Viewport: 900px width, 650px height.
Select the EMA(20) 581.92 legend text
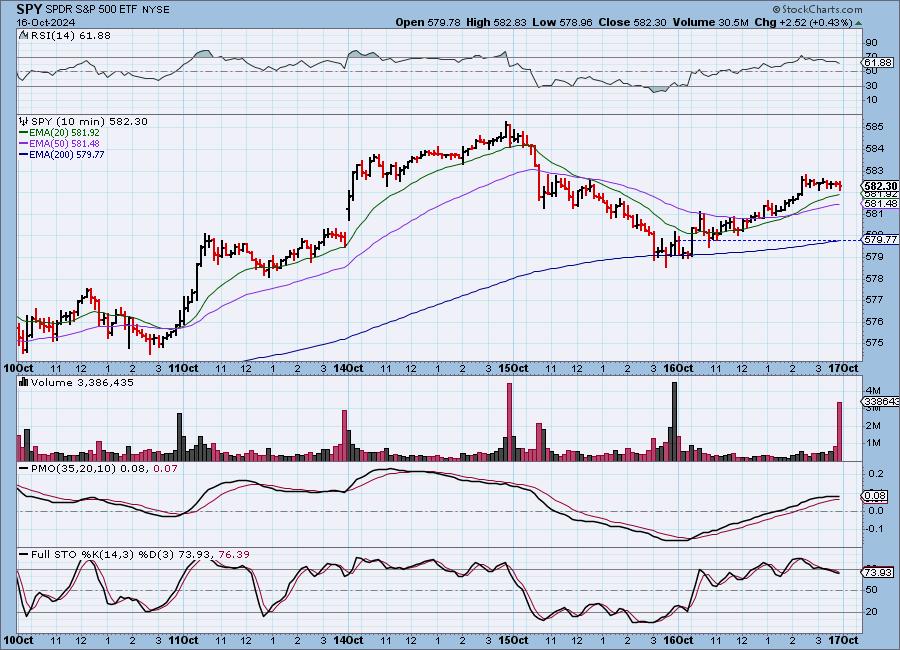click(x=64, y=133)
